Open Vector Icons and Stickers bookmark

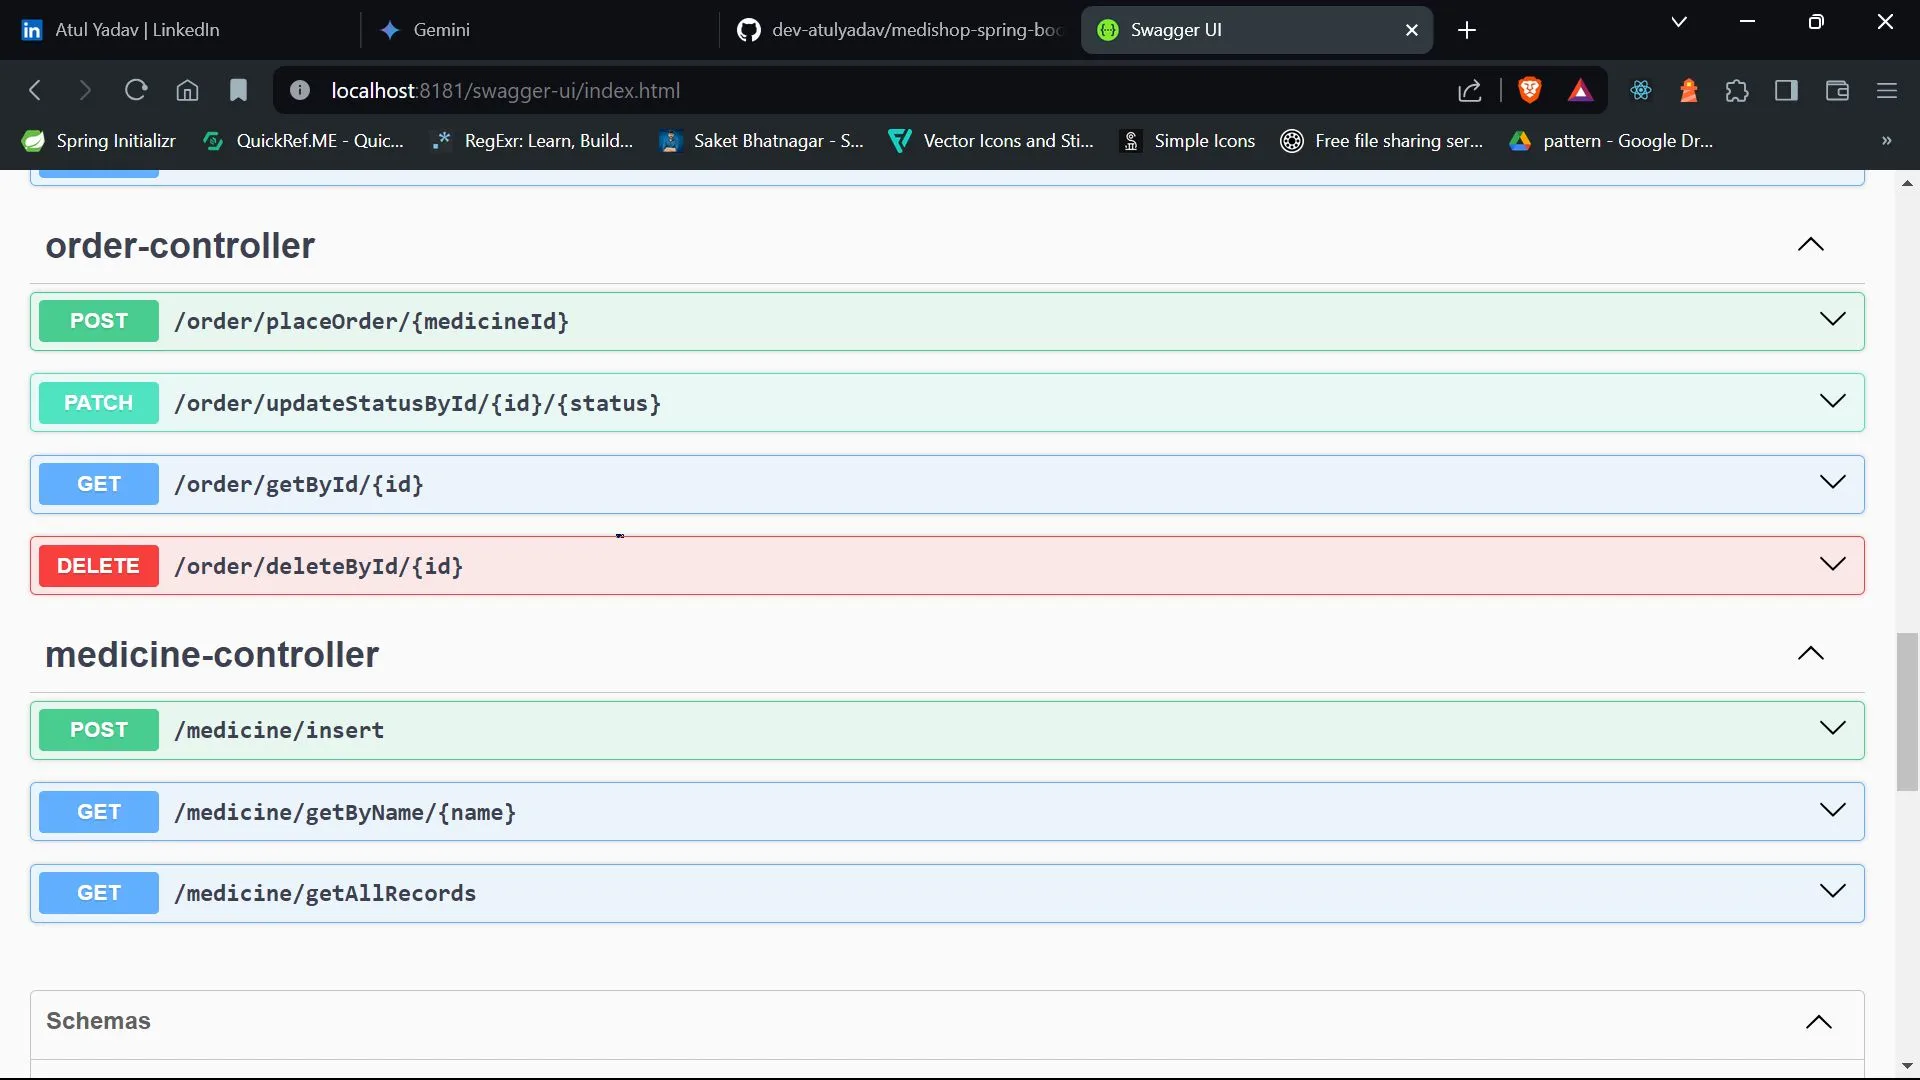point(992,141)
